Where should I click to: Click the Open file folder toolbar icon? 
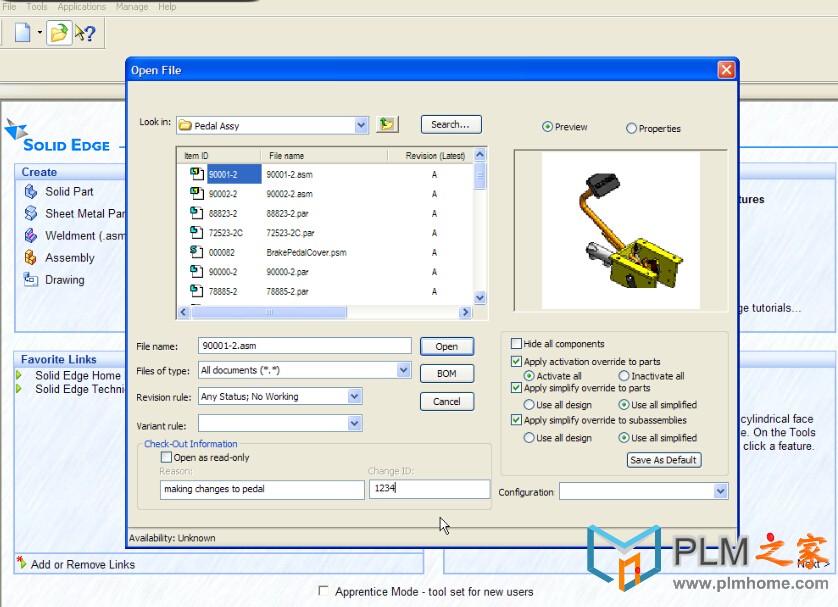point(59,33)
